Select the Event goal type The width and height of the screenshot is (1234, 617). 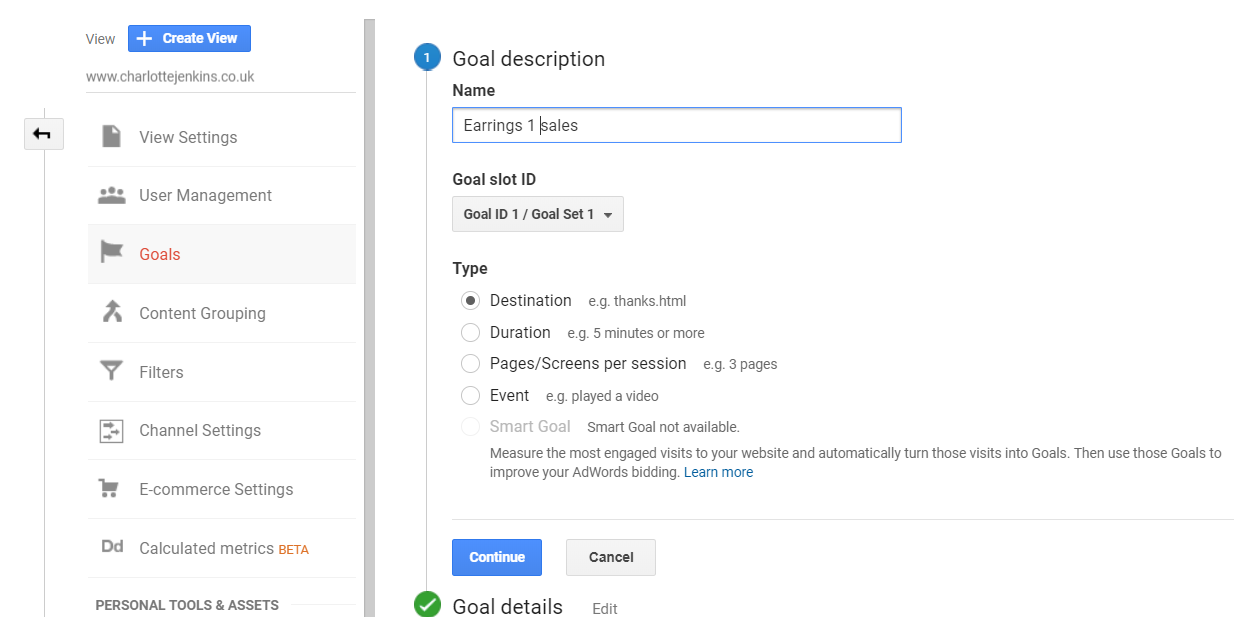(x=470, y=396)
